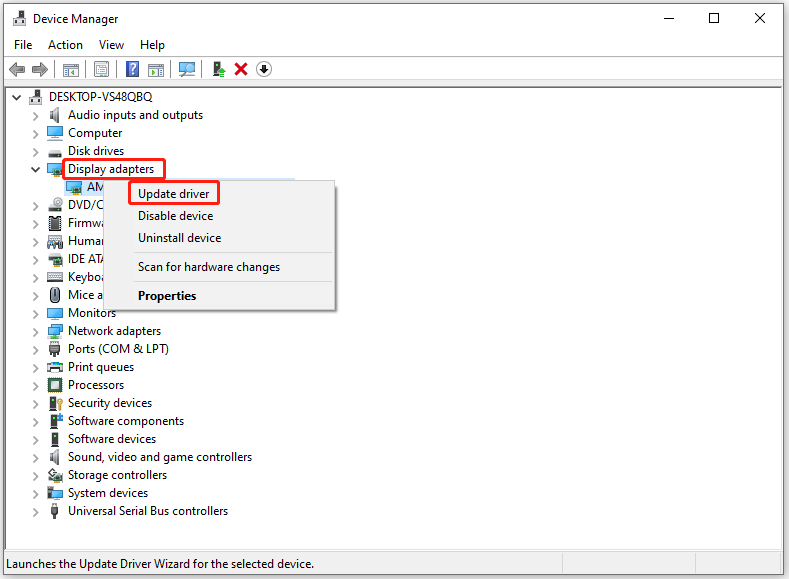This screenshot has height=579, width=789.
Task: Open Properties via the toolbar sheet icon
Action: tap(102, 69)
